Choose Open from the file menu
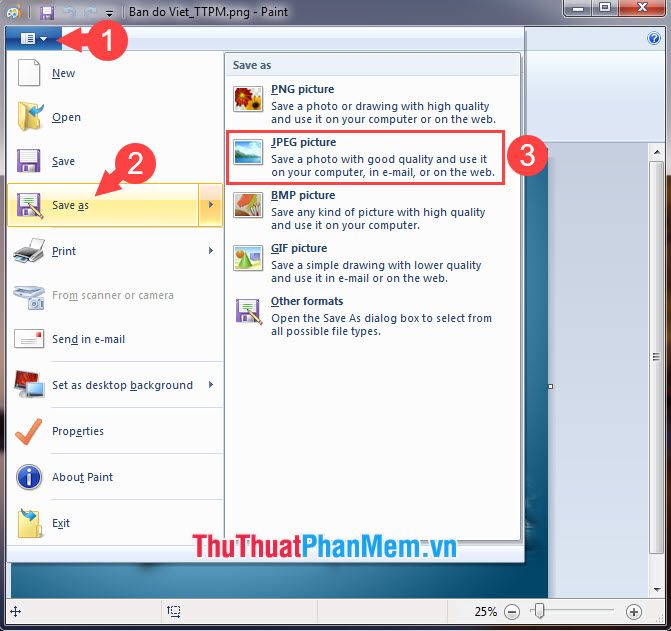 115,117
